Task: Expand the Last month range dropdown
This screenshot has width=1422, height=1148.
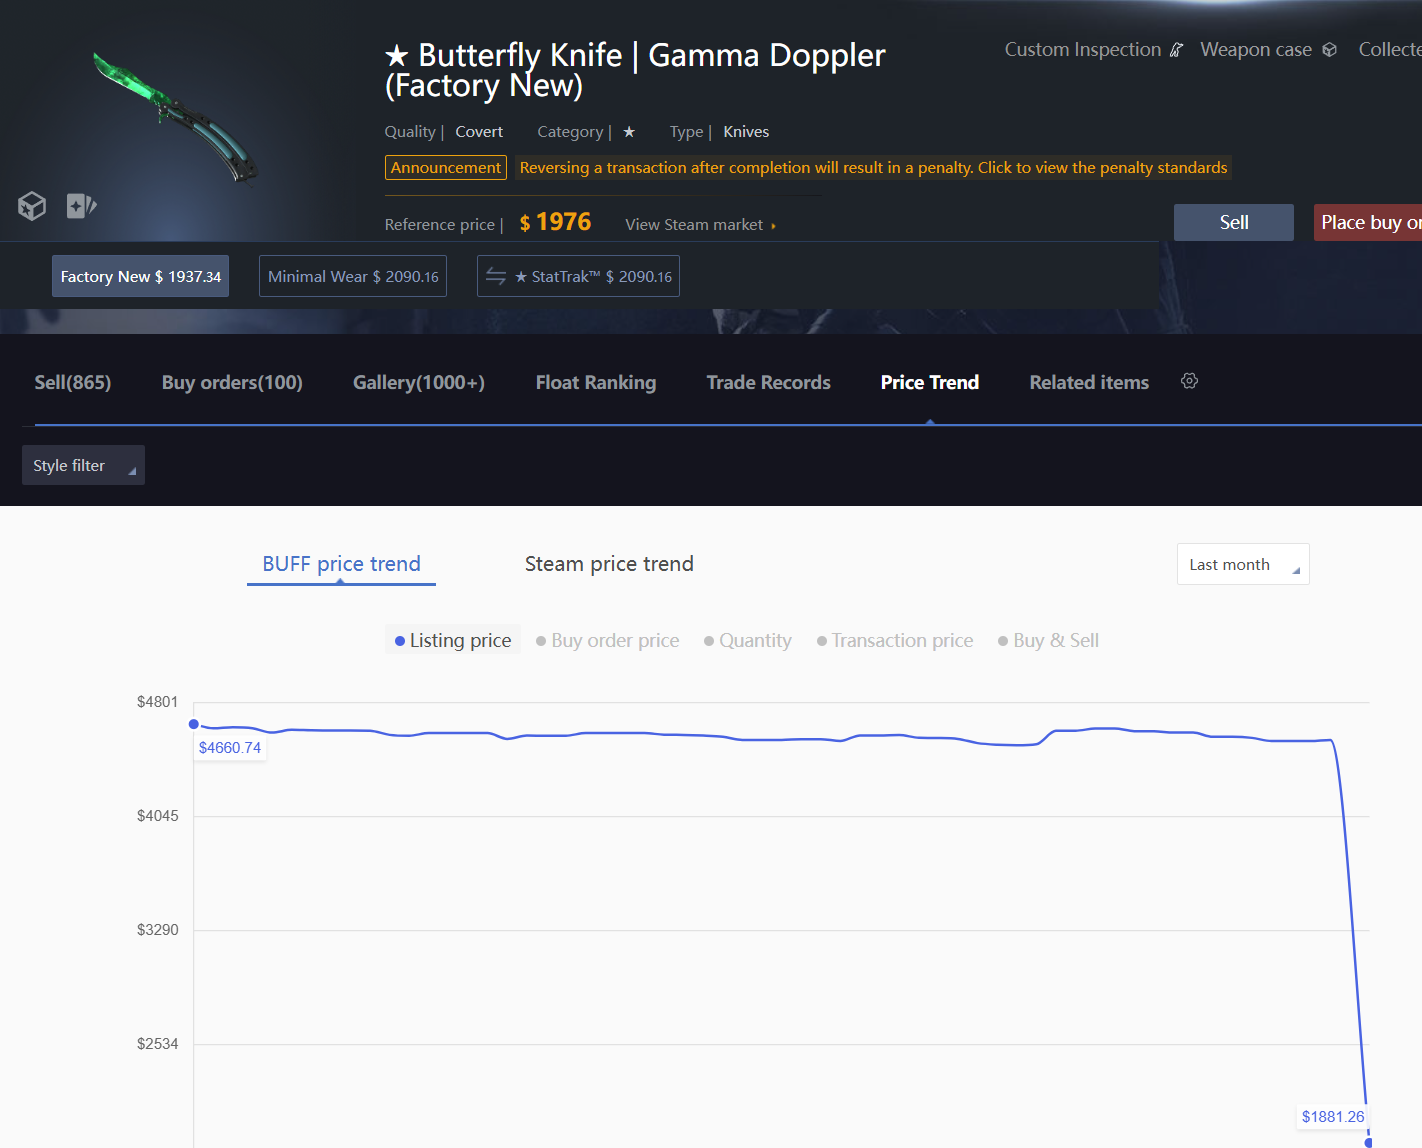Action: (1243, 564)
